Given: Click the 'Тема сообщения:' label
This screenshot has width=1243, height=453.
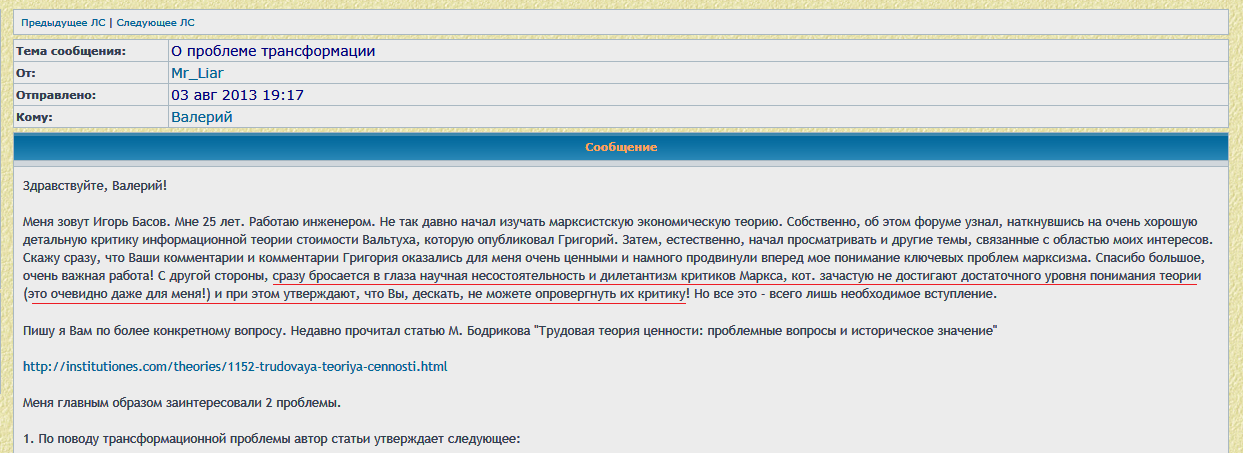Looking at the screenshot, I should [x=71, y=51].
